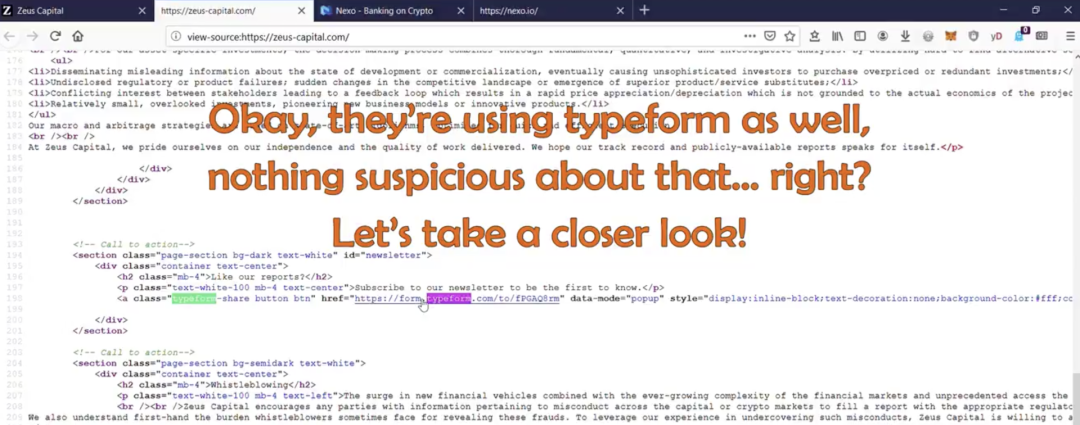Click the typeform.com link in source
This screenshot has width=1080, height=425.
(x=458, y=298)
